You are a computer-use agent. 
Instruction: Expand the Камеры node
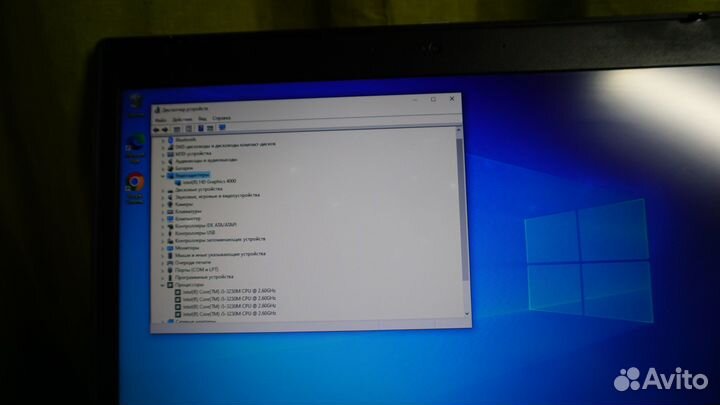click(x=163, y=204)
